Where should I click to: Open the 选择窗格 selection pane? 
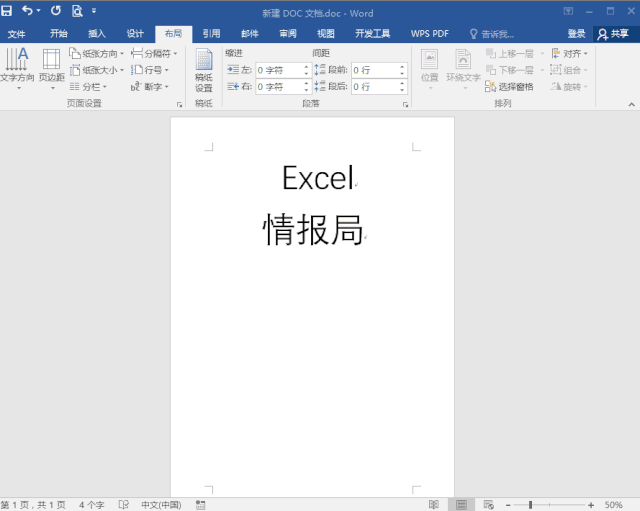509,87
